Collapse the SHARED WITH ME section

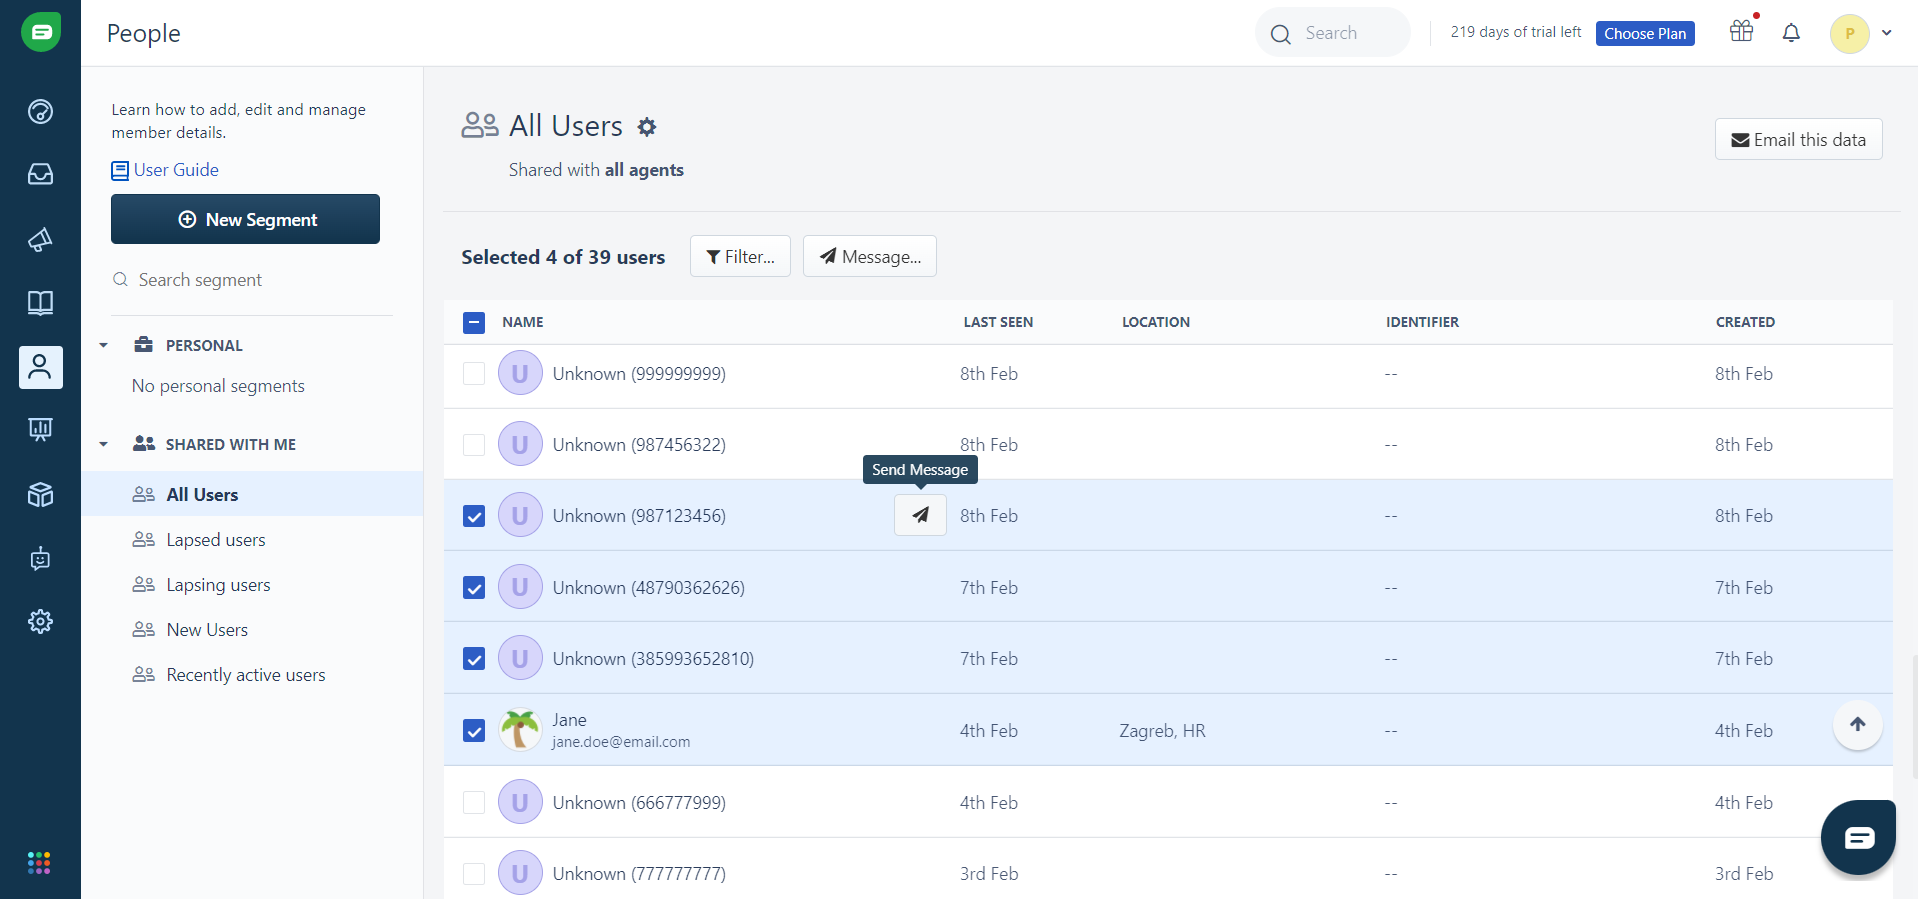(x=104, y=445)
